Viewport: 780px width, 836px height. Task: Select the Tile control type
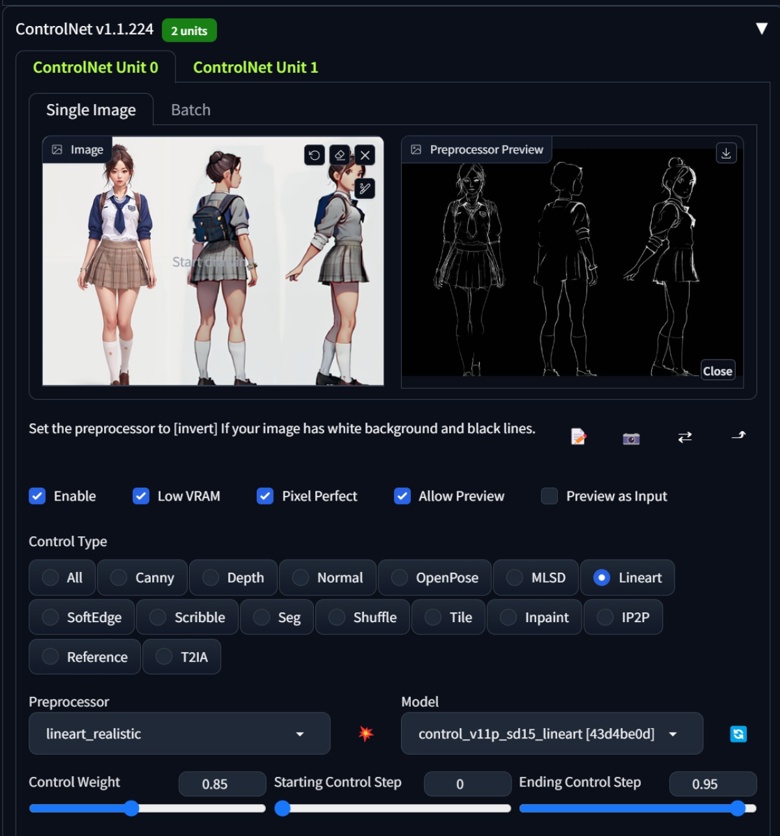click(448, 617)
